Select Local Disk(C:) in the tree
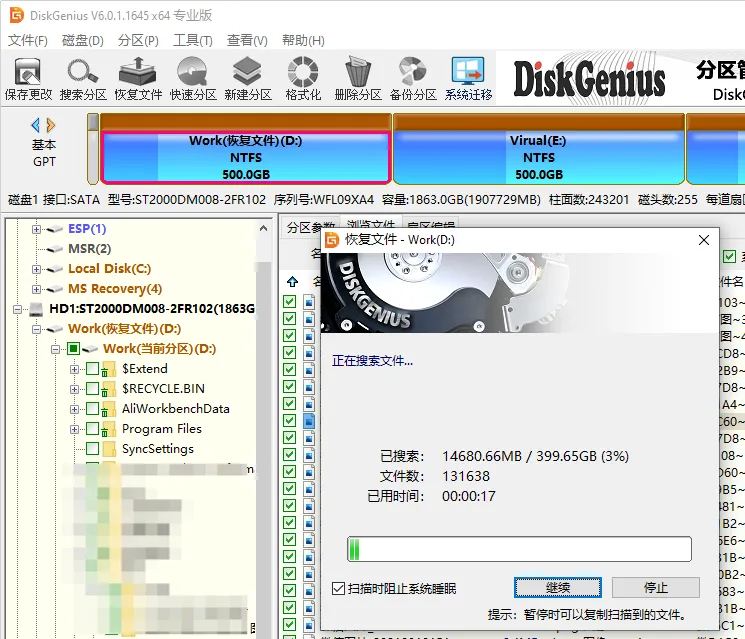Screen dimensions: 745x639 [109, 269]
